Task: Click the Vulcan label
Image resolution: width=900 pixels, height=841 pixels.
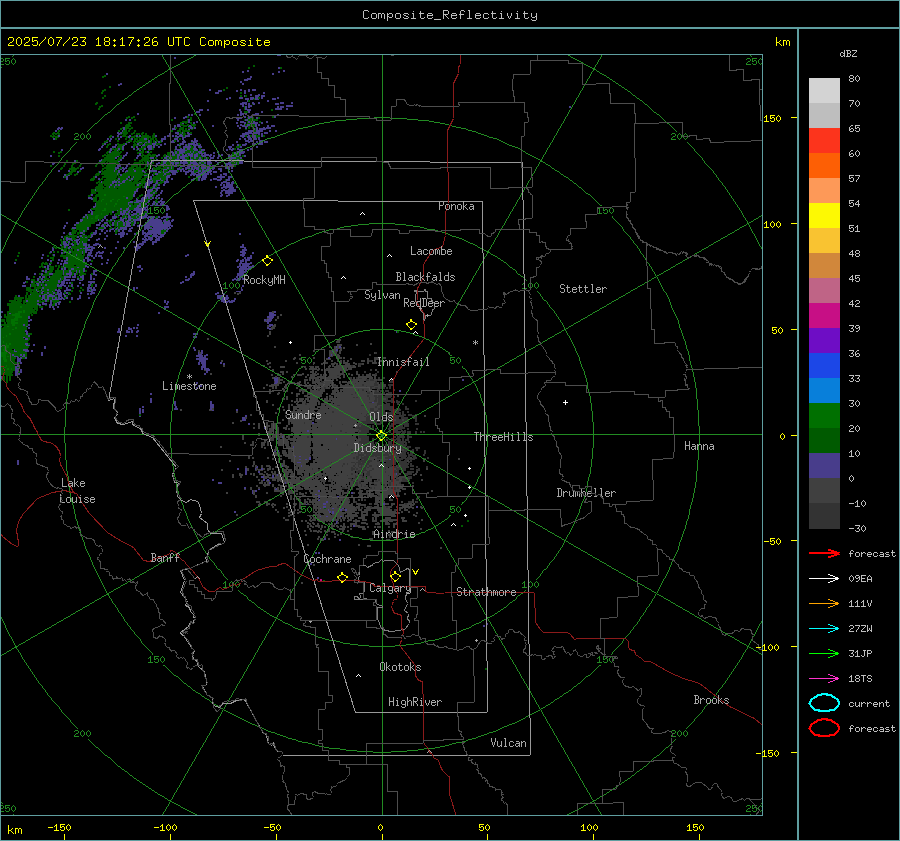Action: click(509, 743)
